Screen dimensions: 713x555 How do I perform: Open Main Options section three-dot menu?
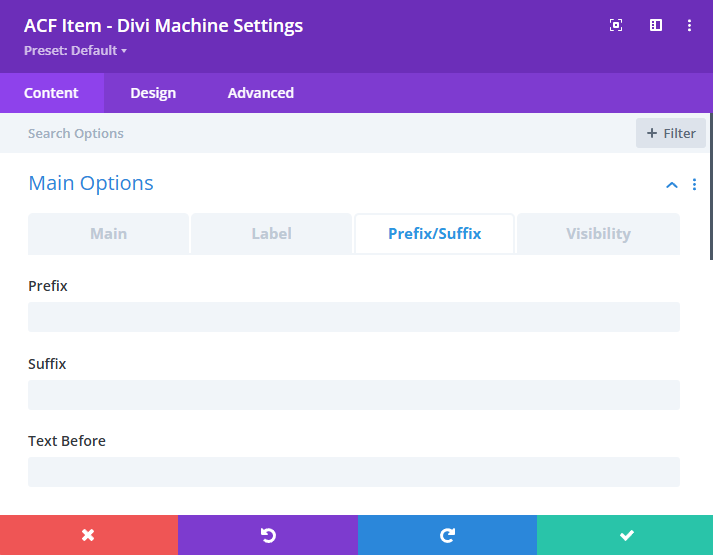694,185
